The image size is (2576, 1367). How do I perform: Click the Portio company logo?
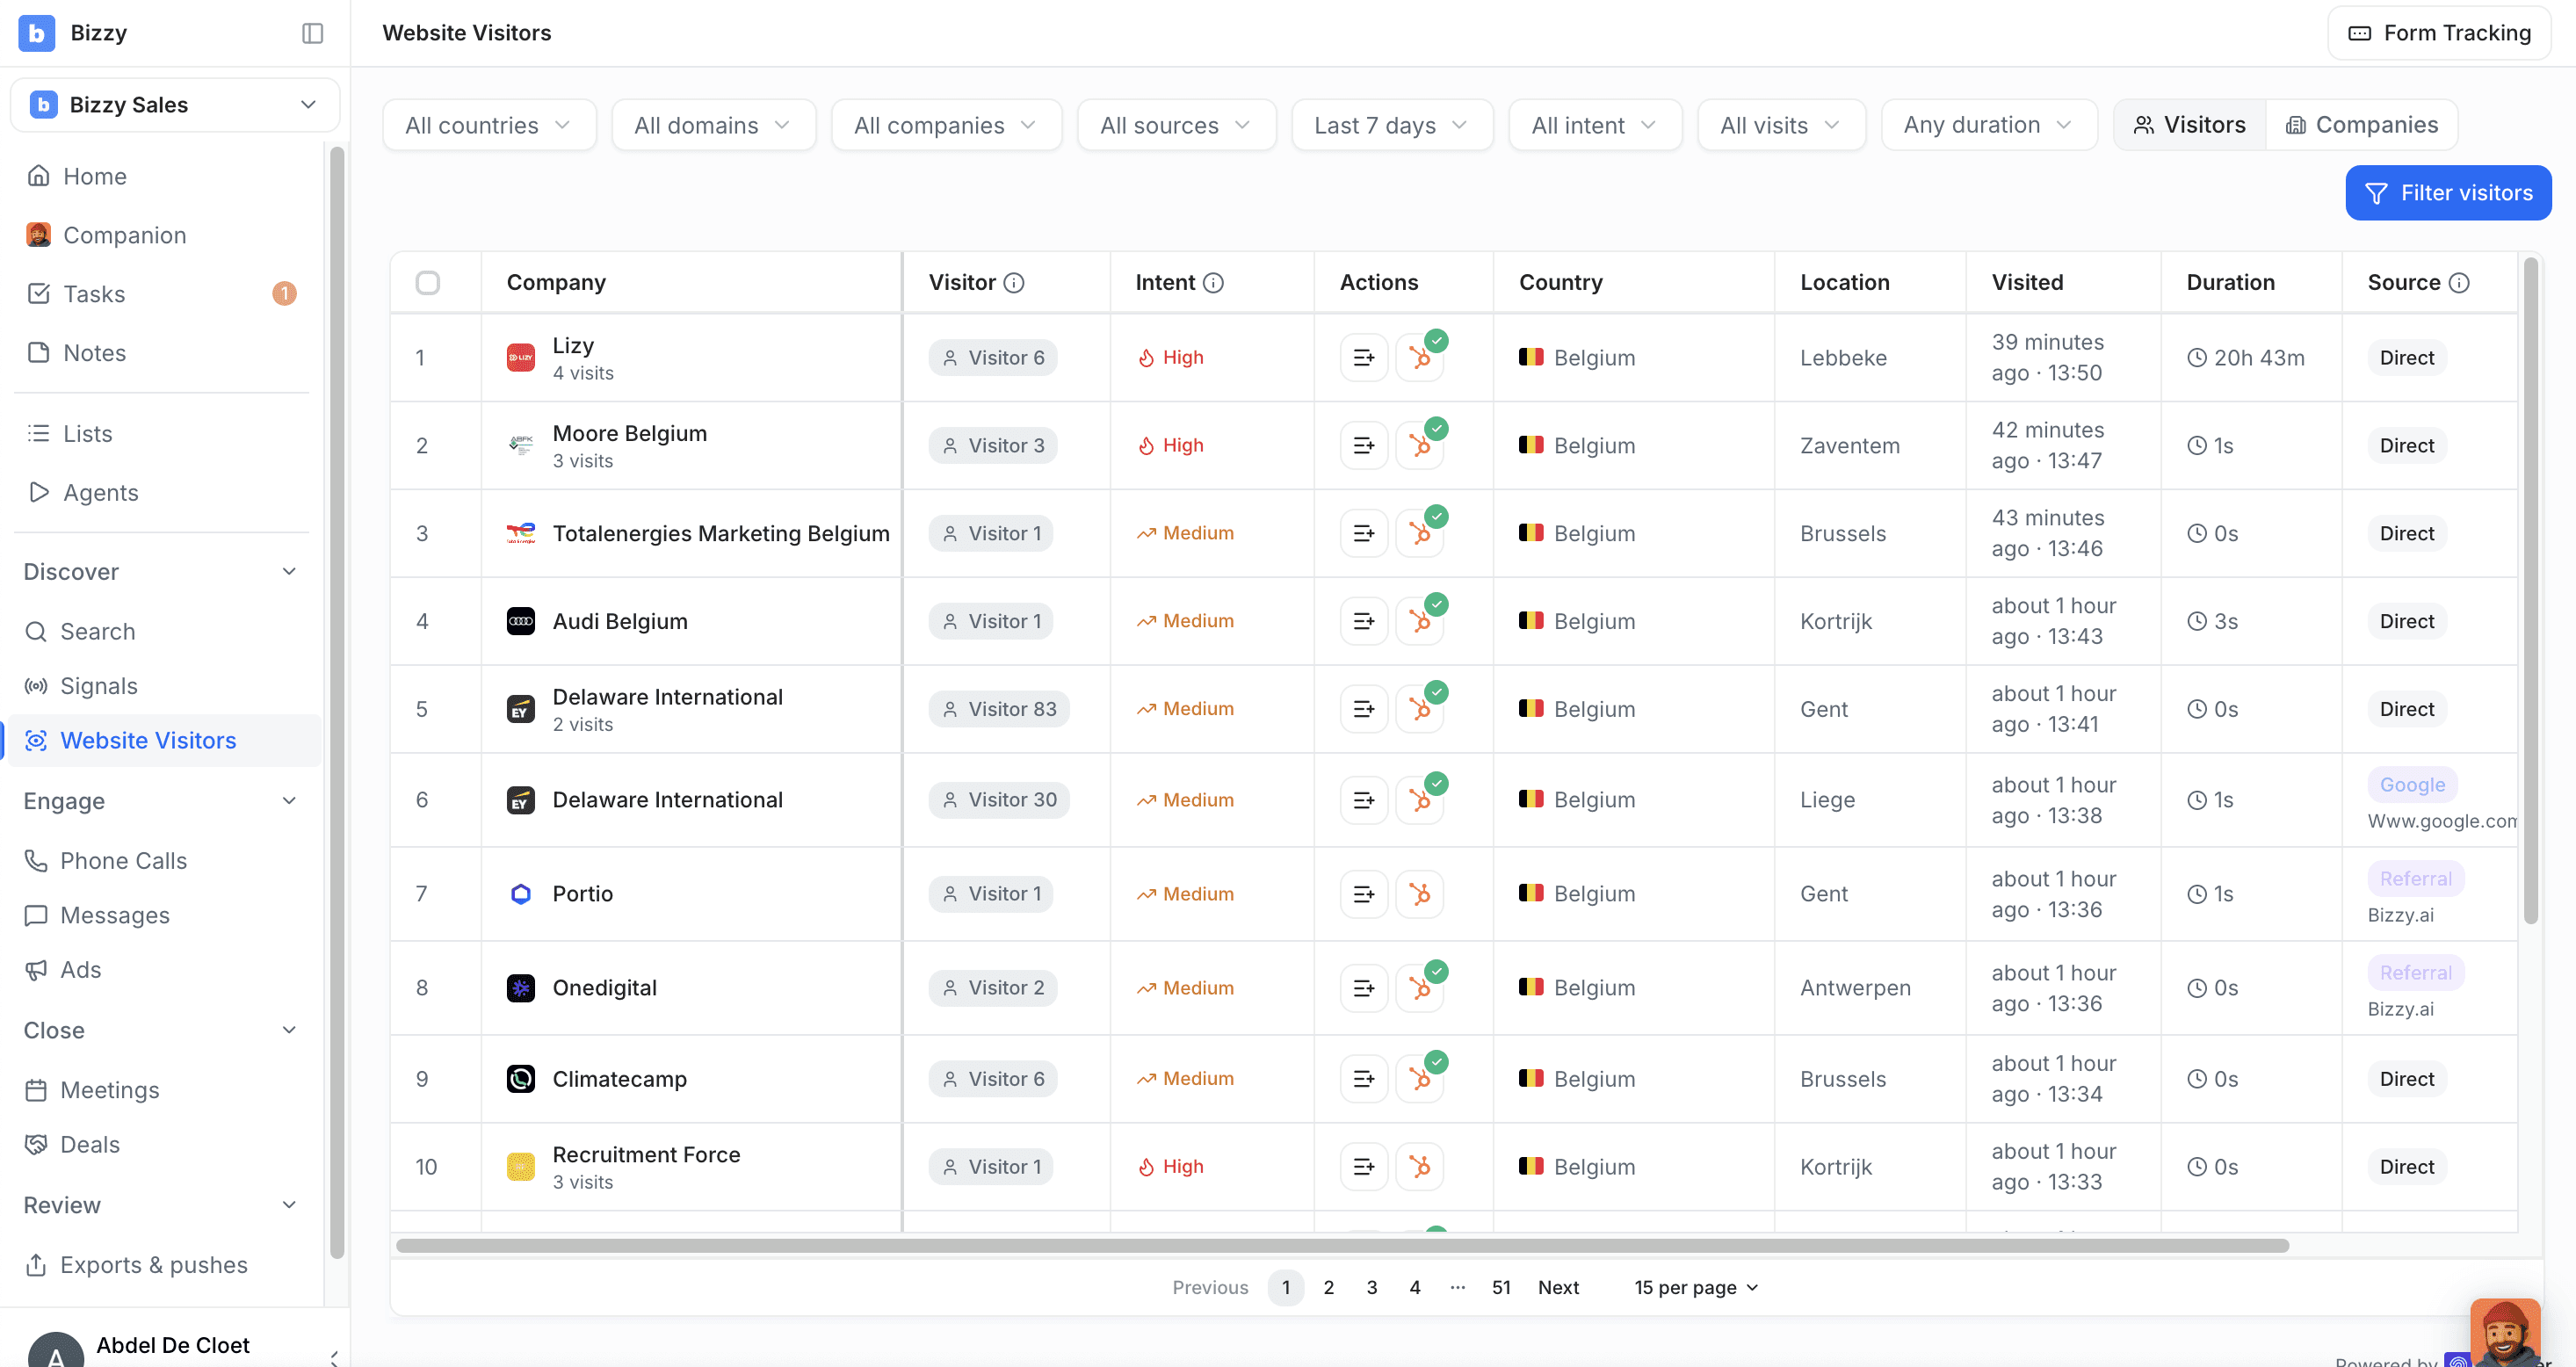520,894
